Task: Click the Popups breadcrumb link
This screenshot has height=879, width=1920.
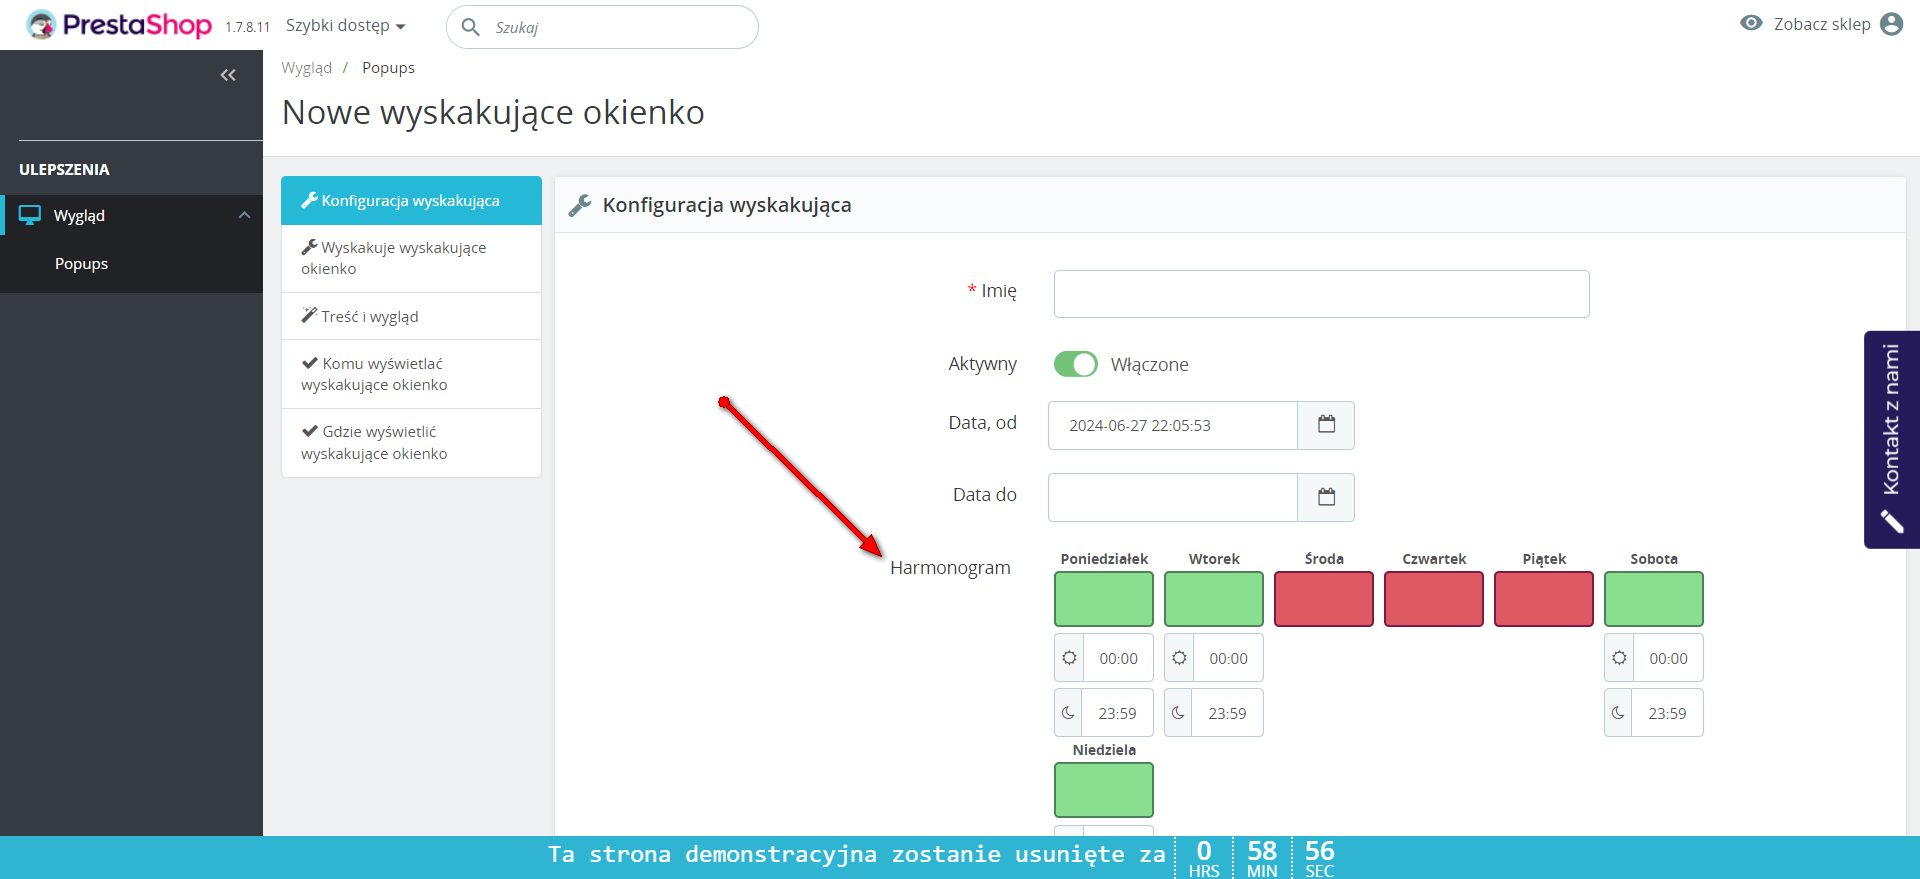Action: click(388, 68)
